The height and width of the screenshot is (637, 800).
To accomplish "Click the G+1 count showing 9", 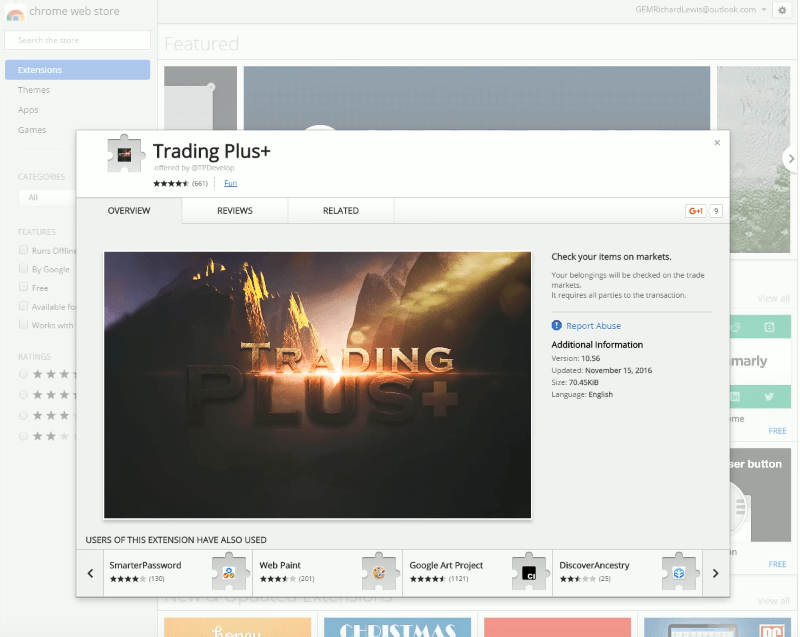I will (x=716, y=211).
